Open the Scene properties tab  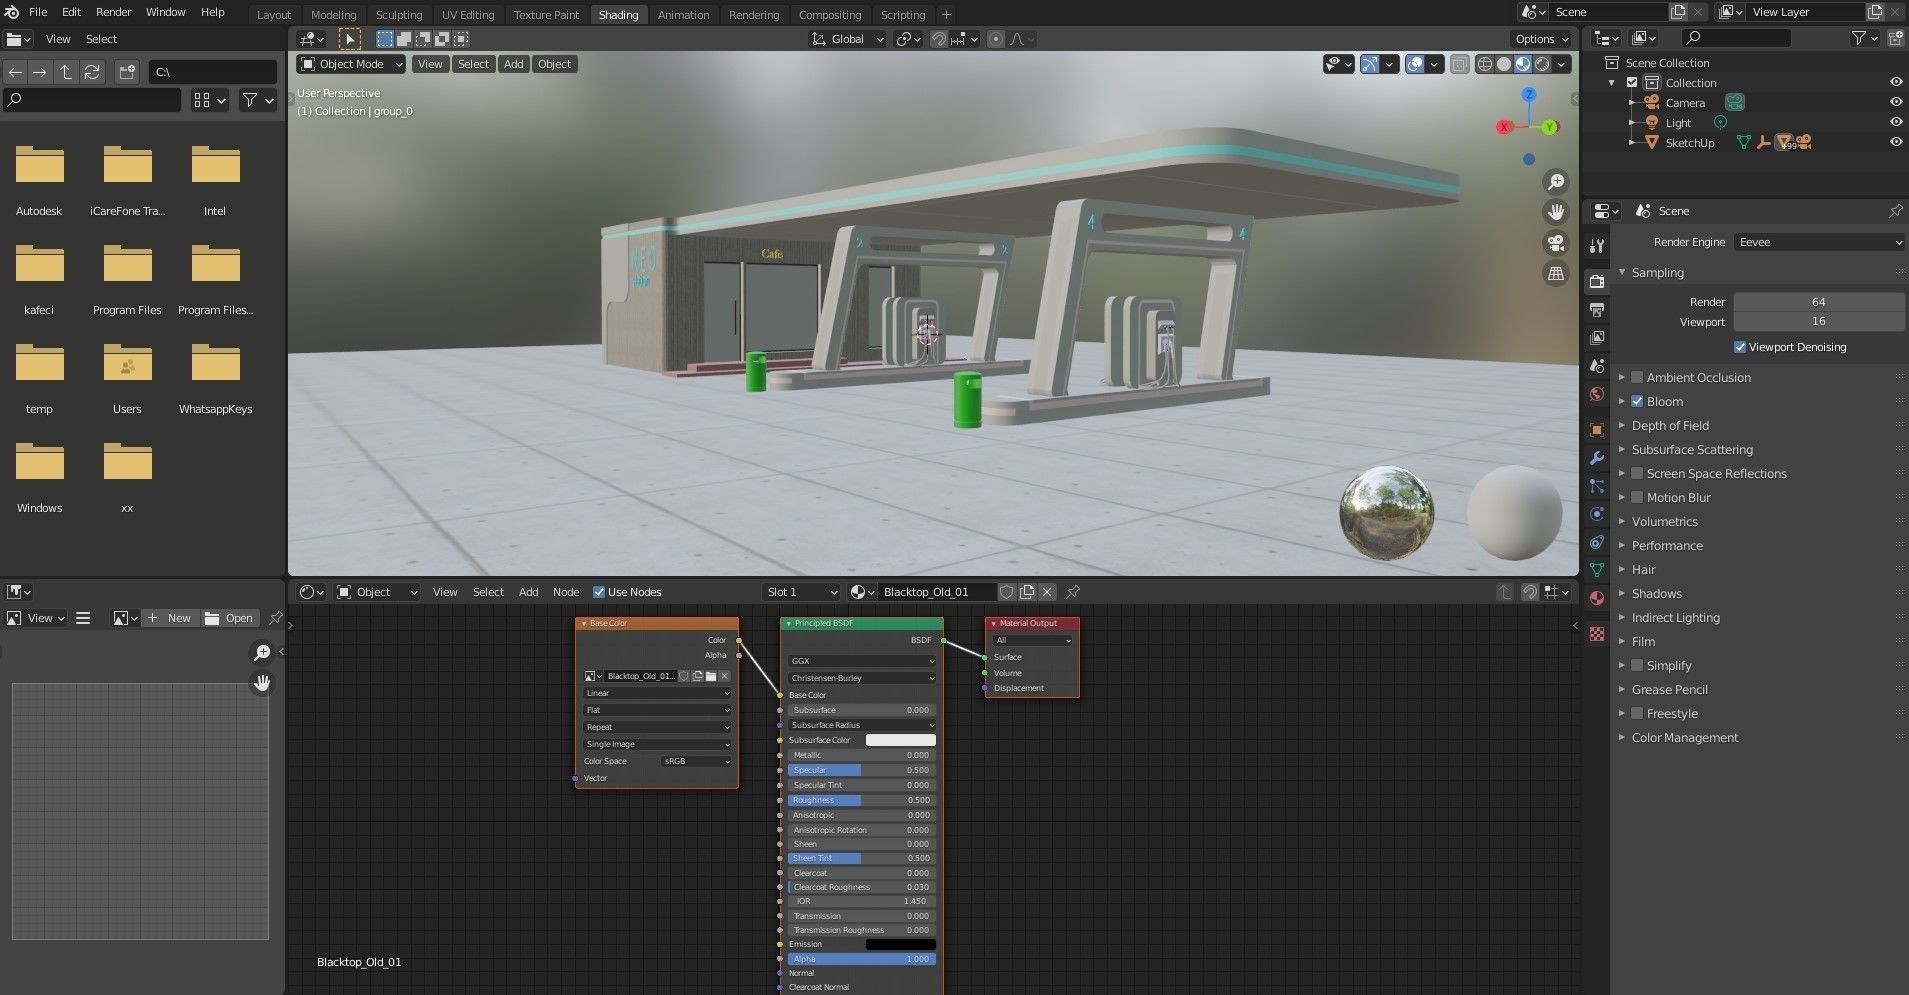(x=1597, y=366)
